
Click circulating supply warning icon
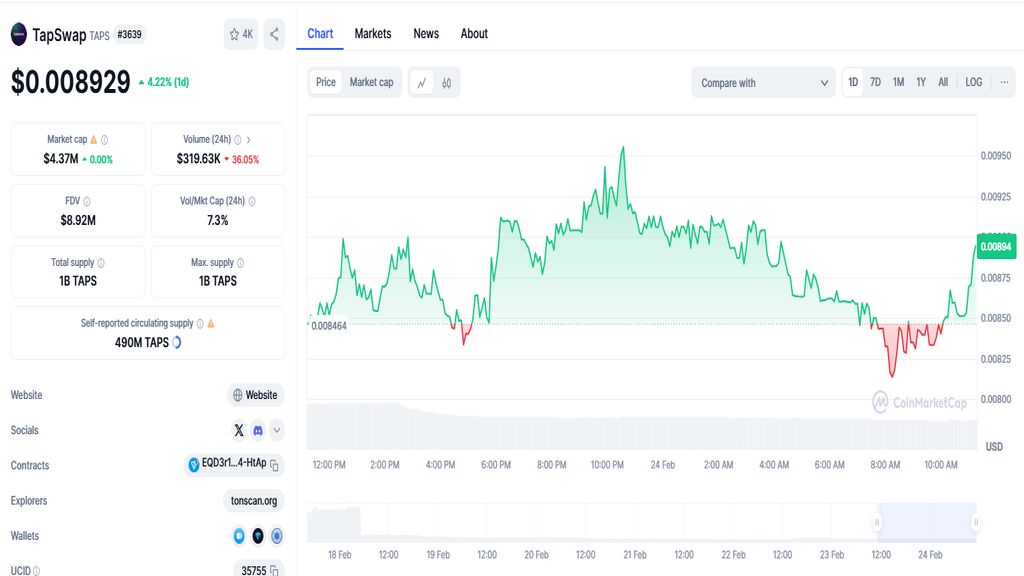[211, 323]
